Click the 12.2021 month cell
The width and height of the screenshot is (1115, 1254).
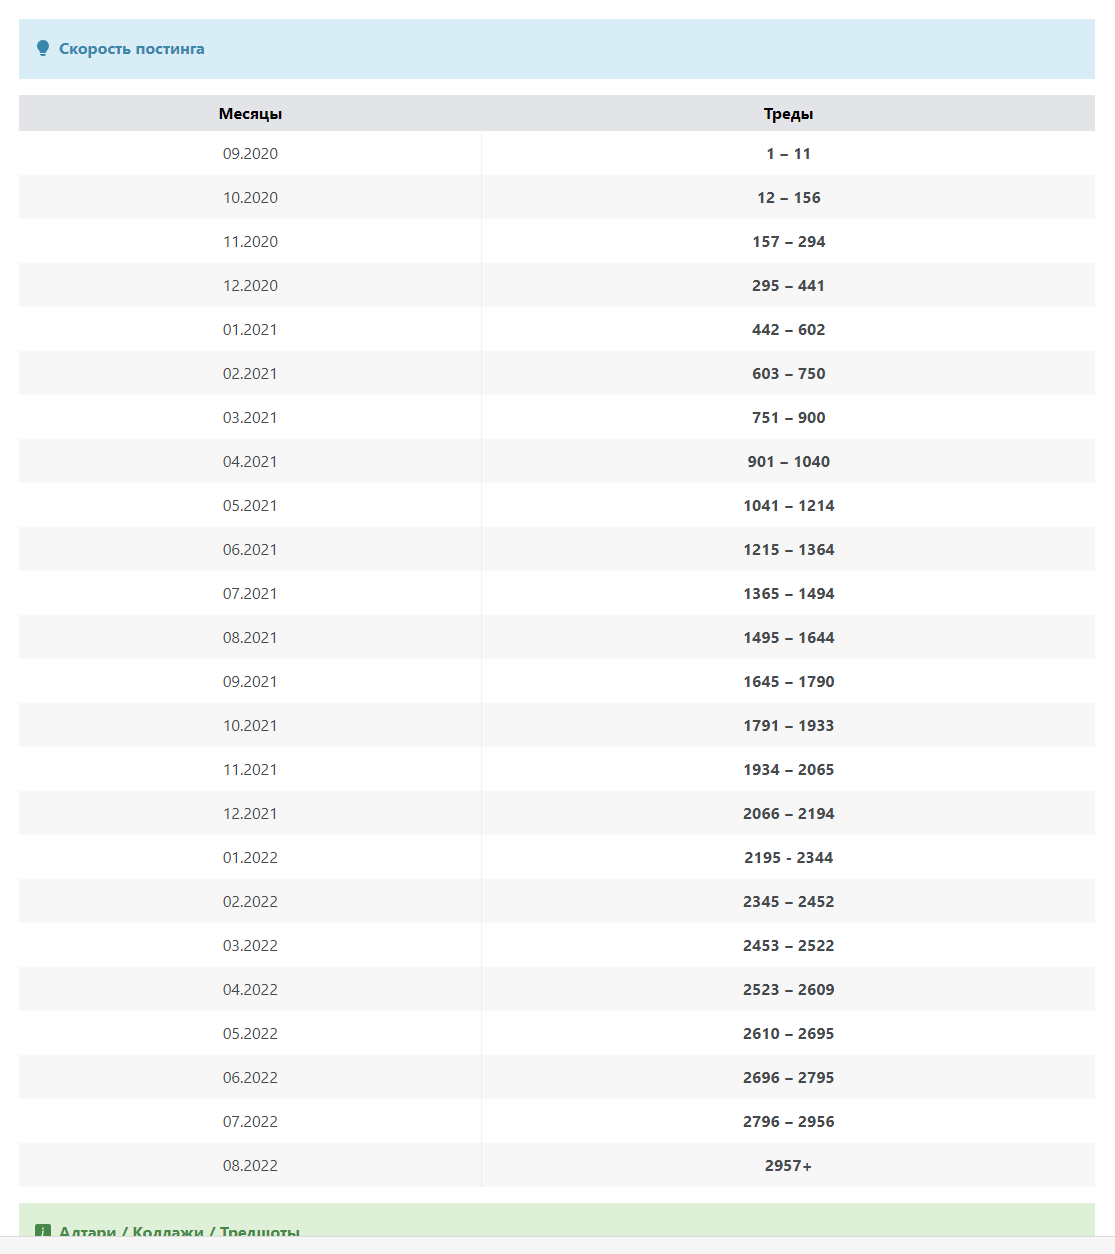(250, 814)
